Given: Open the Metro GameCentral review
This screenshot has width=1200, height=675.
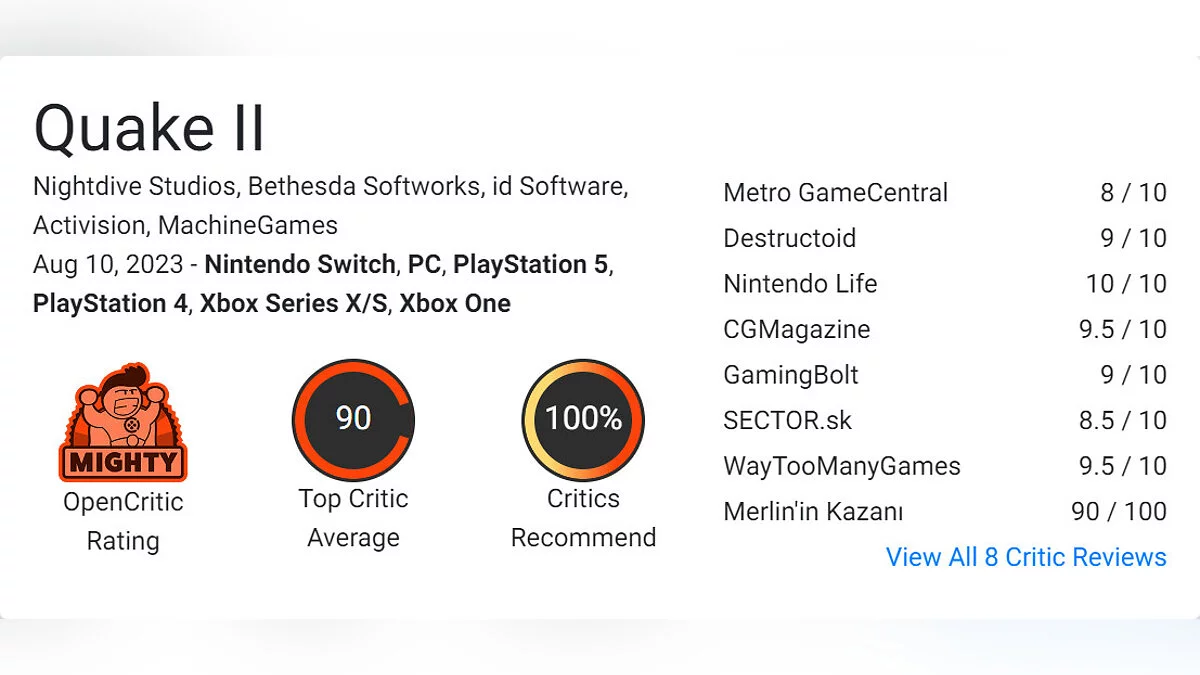Looking at the screenshot, I should tap(835, 192).
